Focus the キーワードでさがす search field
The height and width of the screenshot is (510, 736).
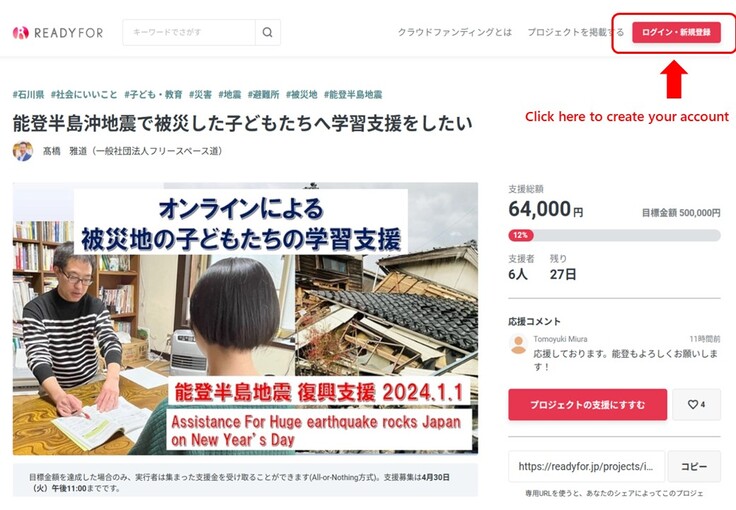(189, 32)
